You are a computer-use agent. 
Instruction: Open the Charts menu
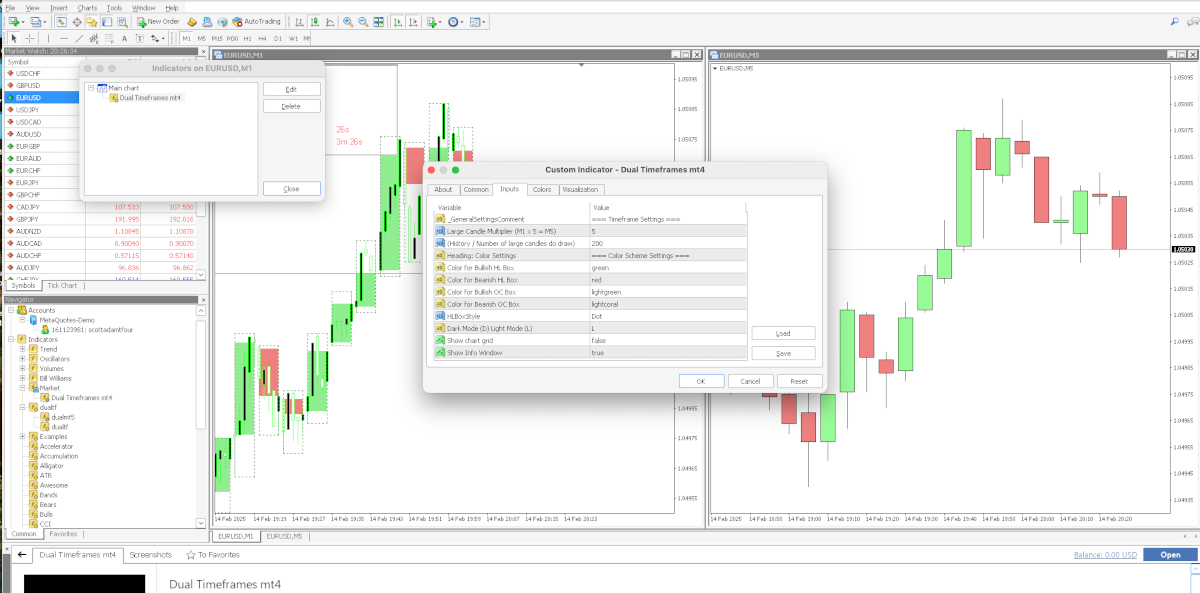(87, 7)
